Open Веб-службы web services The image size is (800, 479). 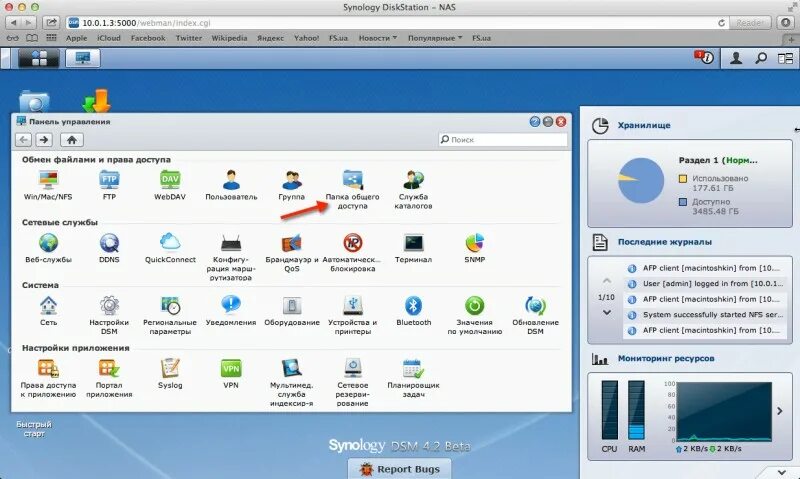click(48, 248)
